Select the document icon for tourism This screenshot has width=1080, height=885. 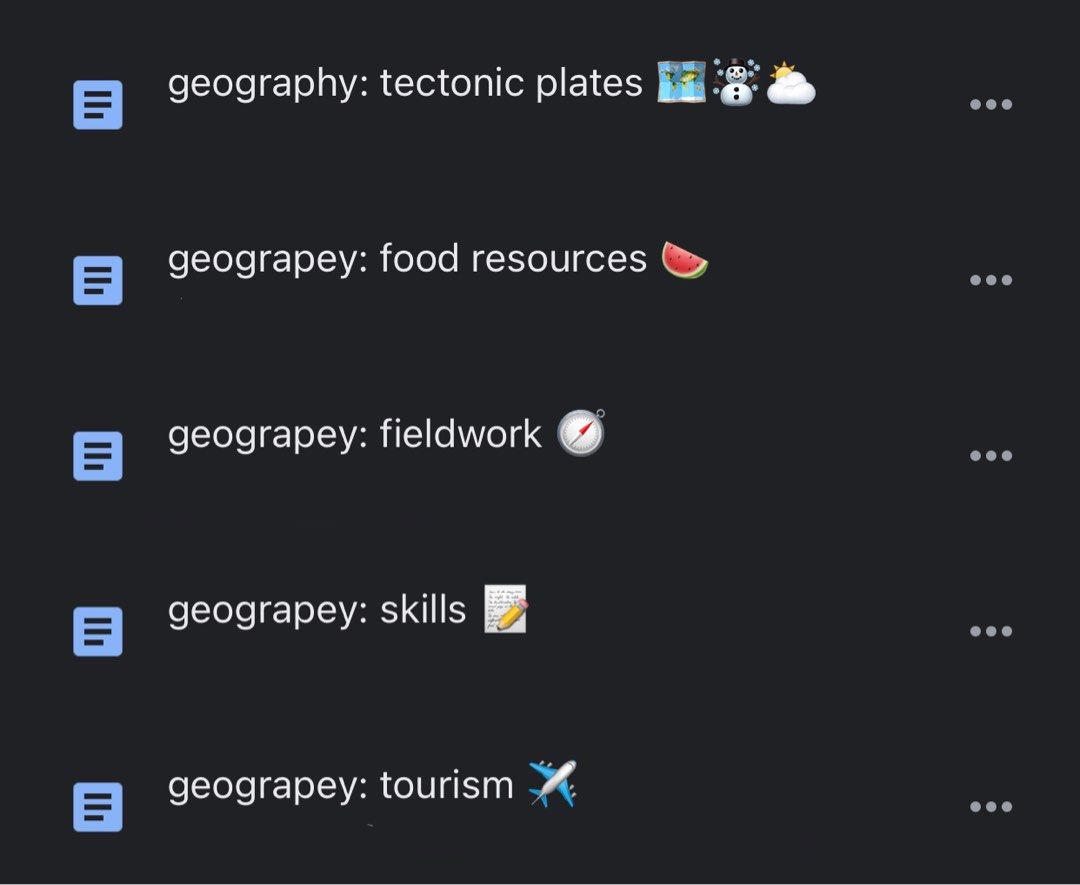(97, 806)
